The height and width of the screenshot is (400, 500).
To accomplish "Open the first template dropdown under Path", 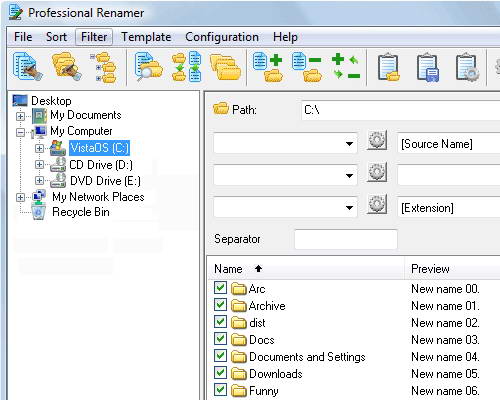I will coord(349,144).
